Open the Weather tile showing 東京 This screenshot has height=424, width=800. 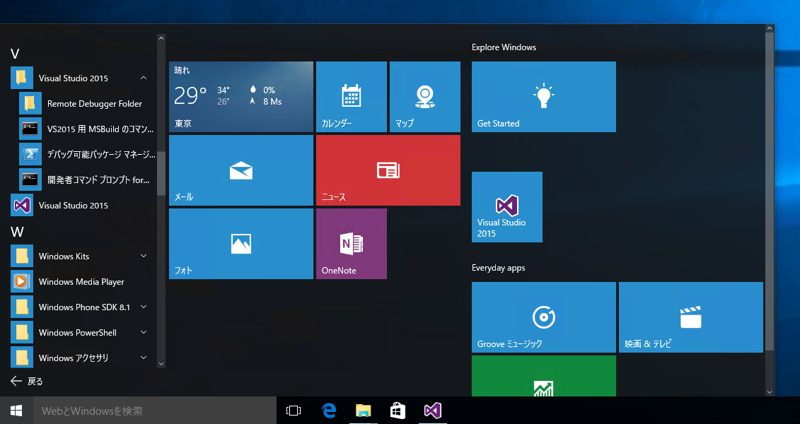click(241, 96)
